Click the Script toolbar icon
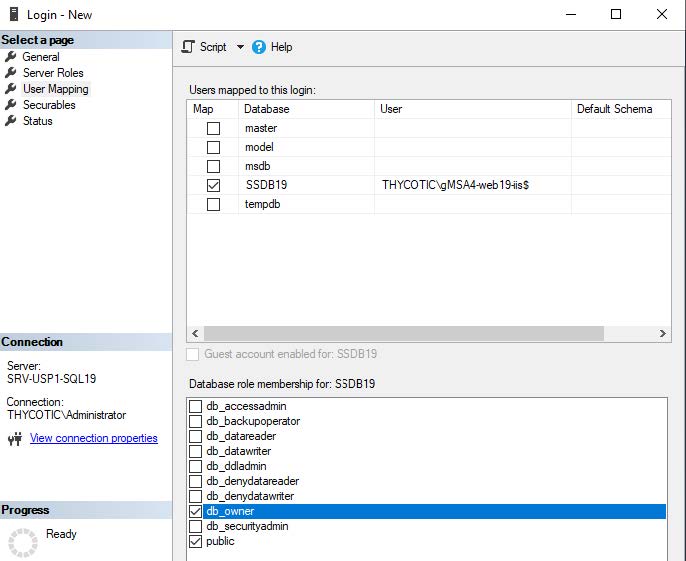Image resolution: width=686 pixels, height=561 pixels. [188, 47]
